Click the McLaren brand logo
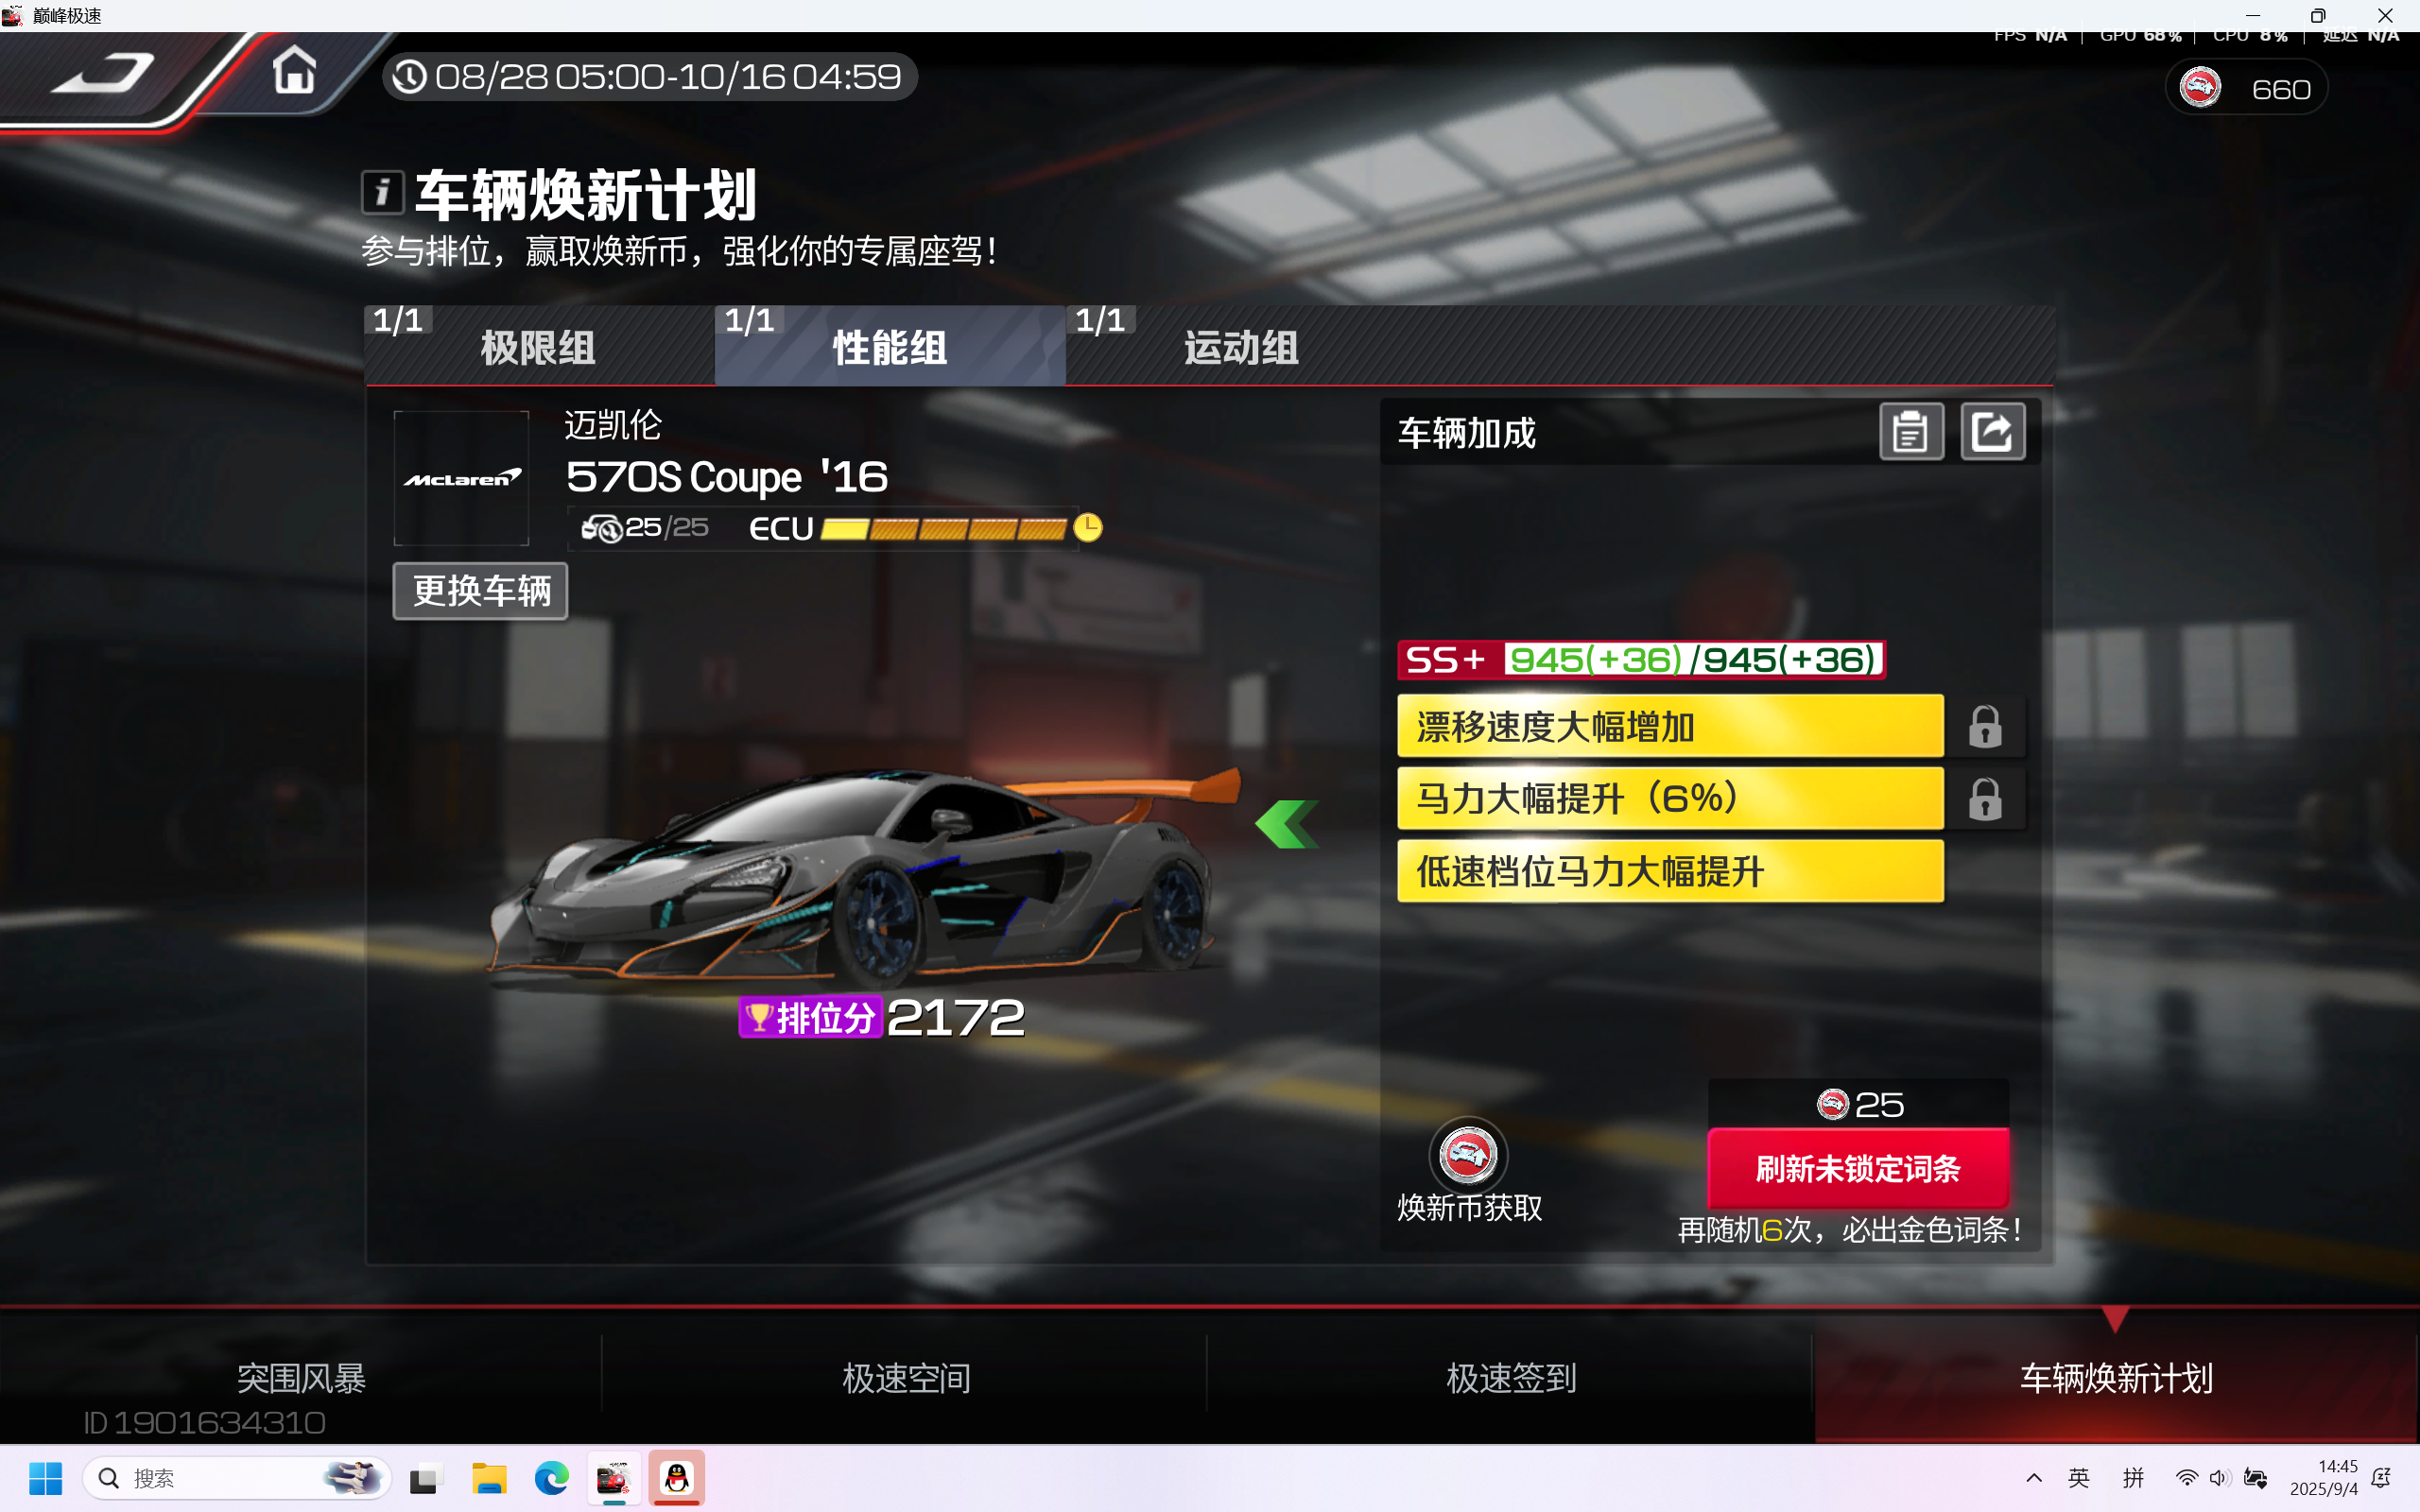This screenshot has height=1512, width=2420. 461,478
